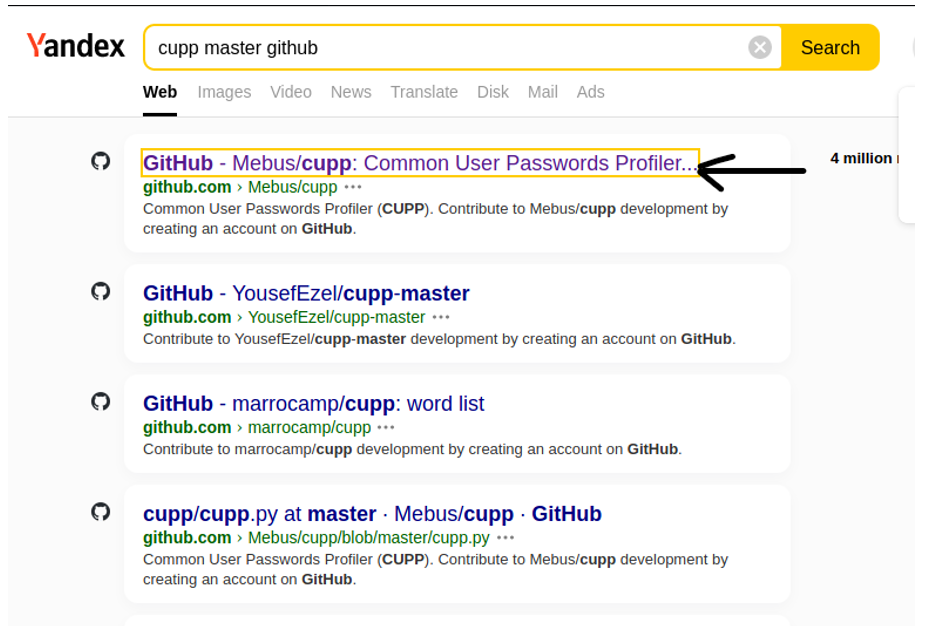The image size is (929, 626).
Task: Open the three-dot menu next to cupp.py URL
Action: point(505,538)
